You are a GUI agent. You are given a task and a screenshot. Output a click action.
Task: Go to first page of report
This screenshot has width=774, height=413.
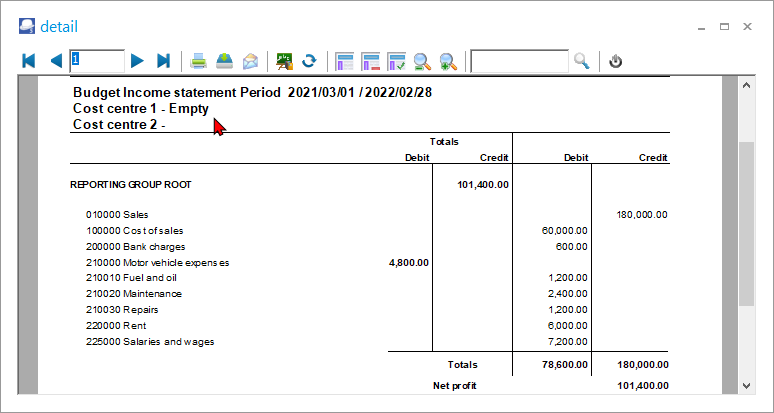[x=29, y=61]
